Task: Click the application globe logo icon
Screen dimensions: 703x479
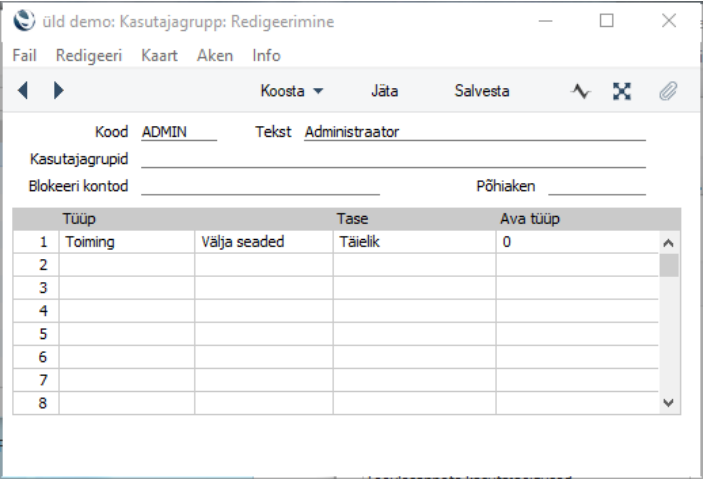Action: tap(24, 21)
